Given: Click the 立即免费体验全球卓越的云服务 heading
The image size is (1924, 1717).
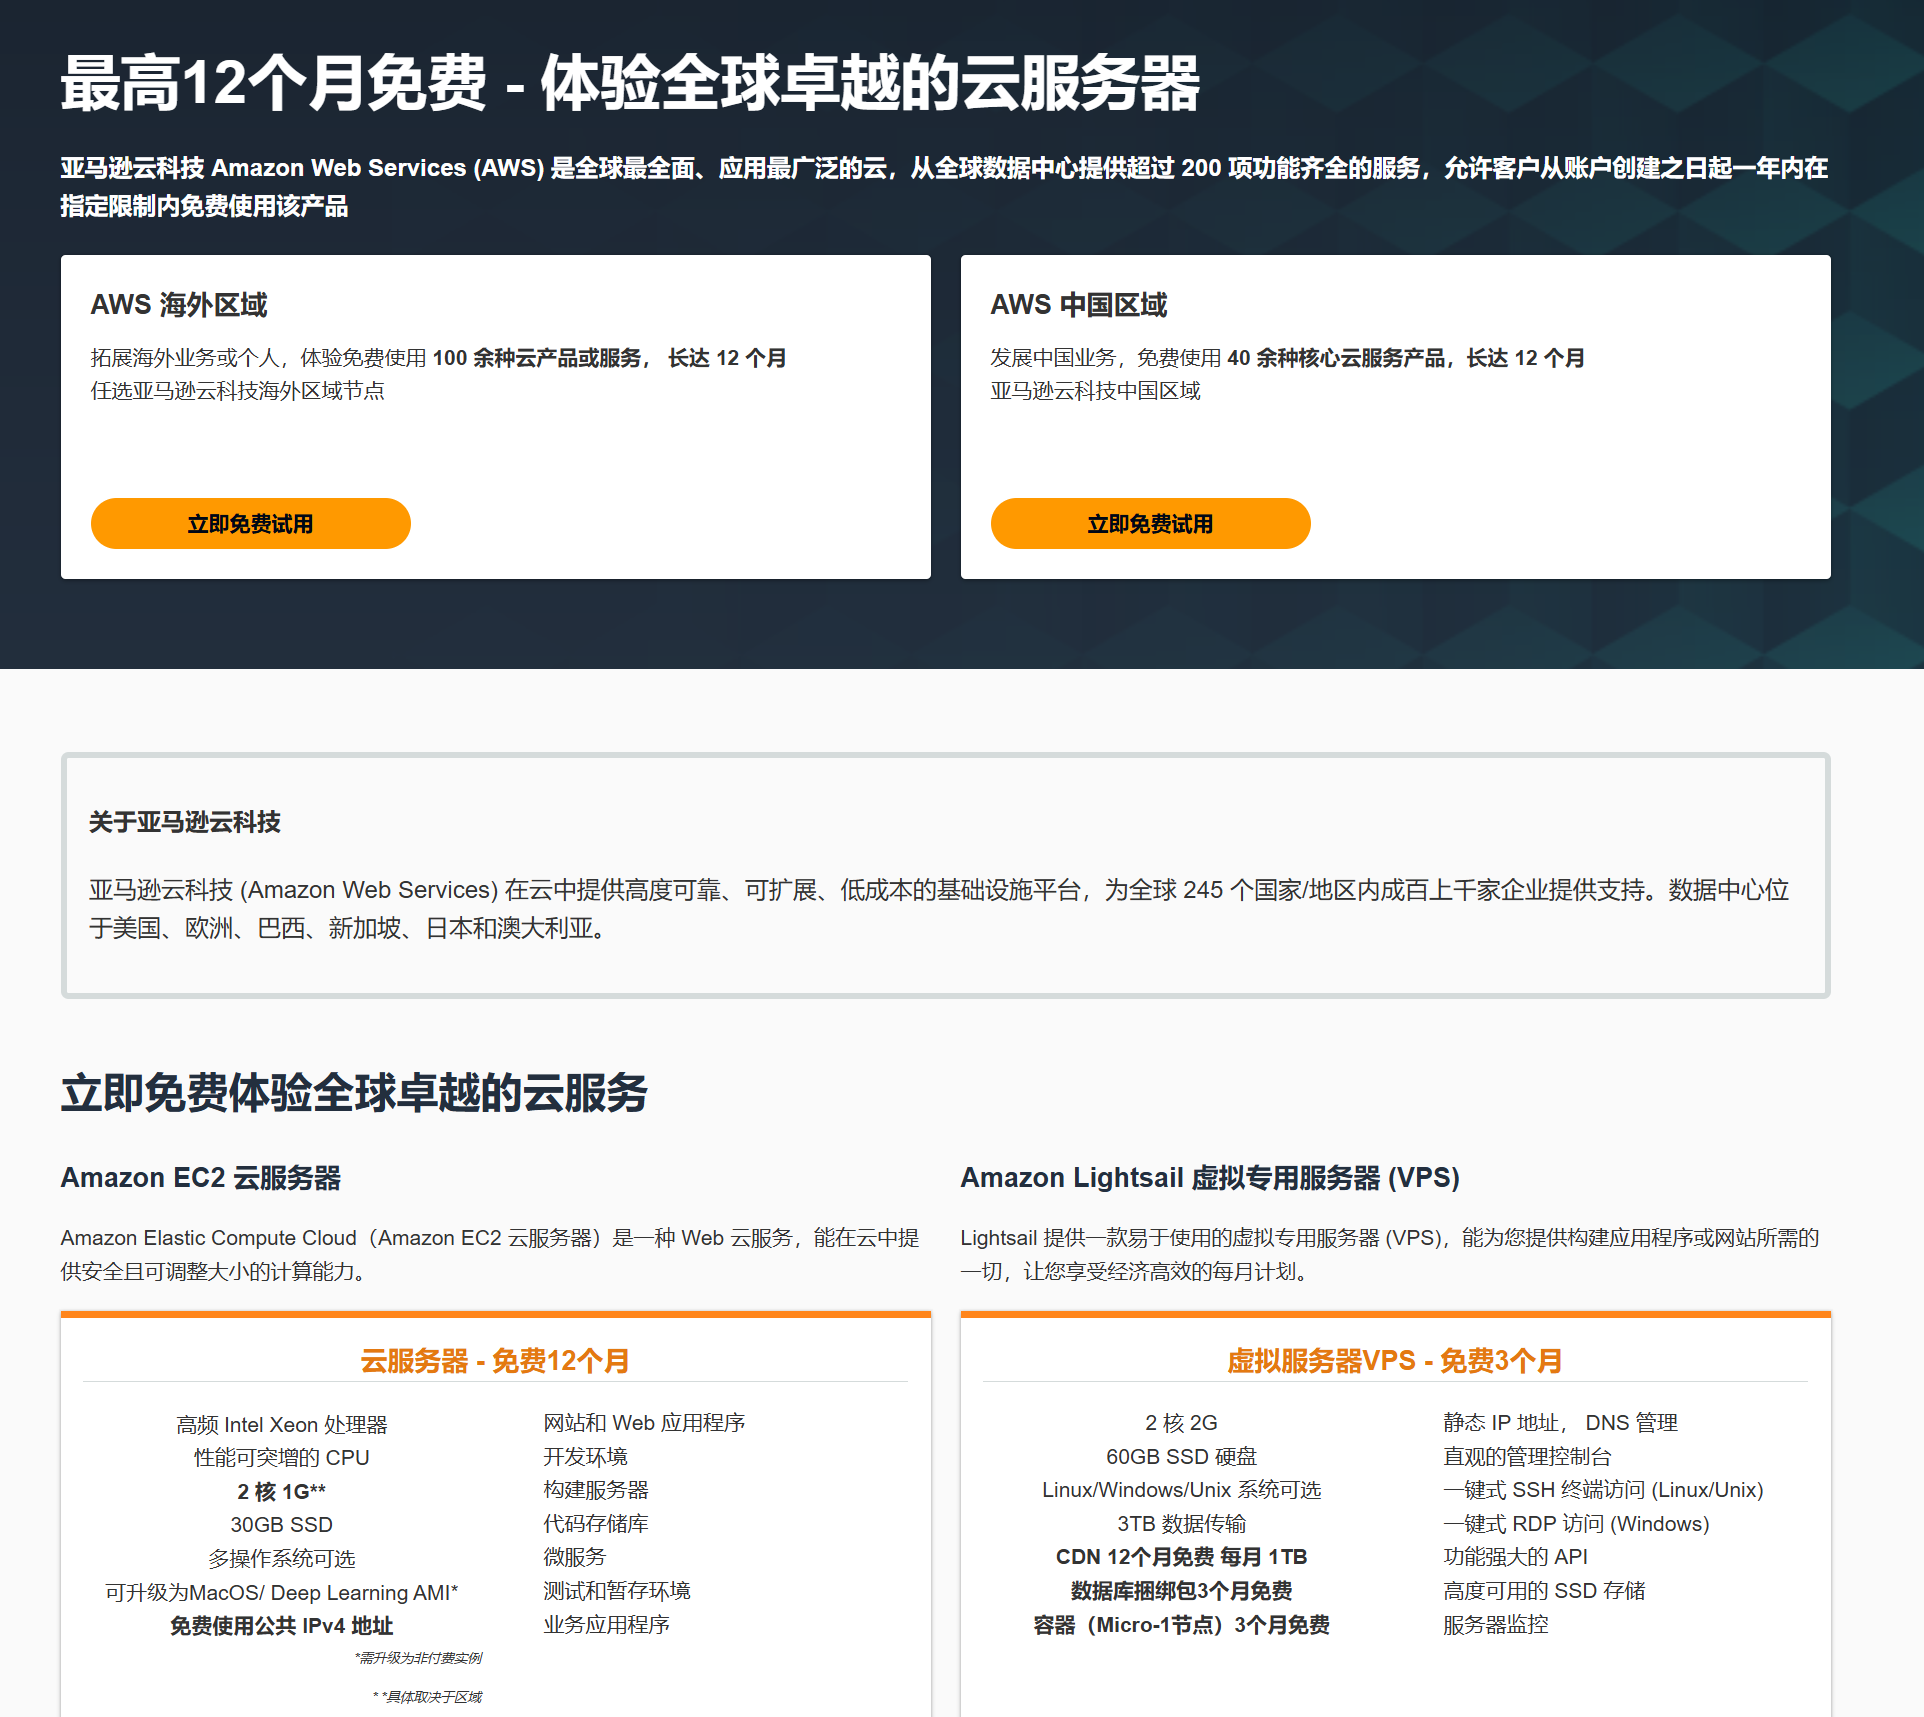Looking at the screenshot, I should [x=354, y=1093].
